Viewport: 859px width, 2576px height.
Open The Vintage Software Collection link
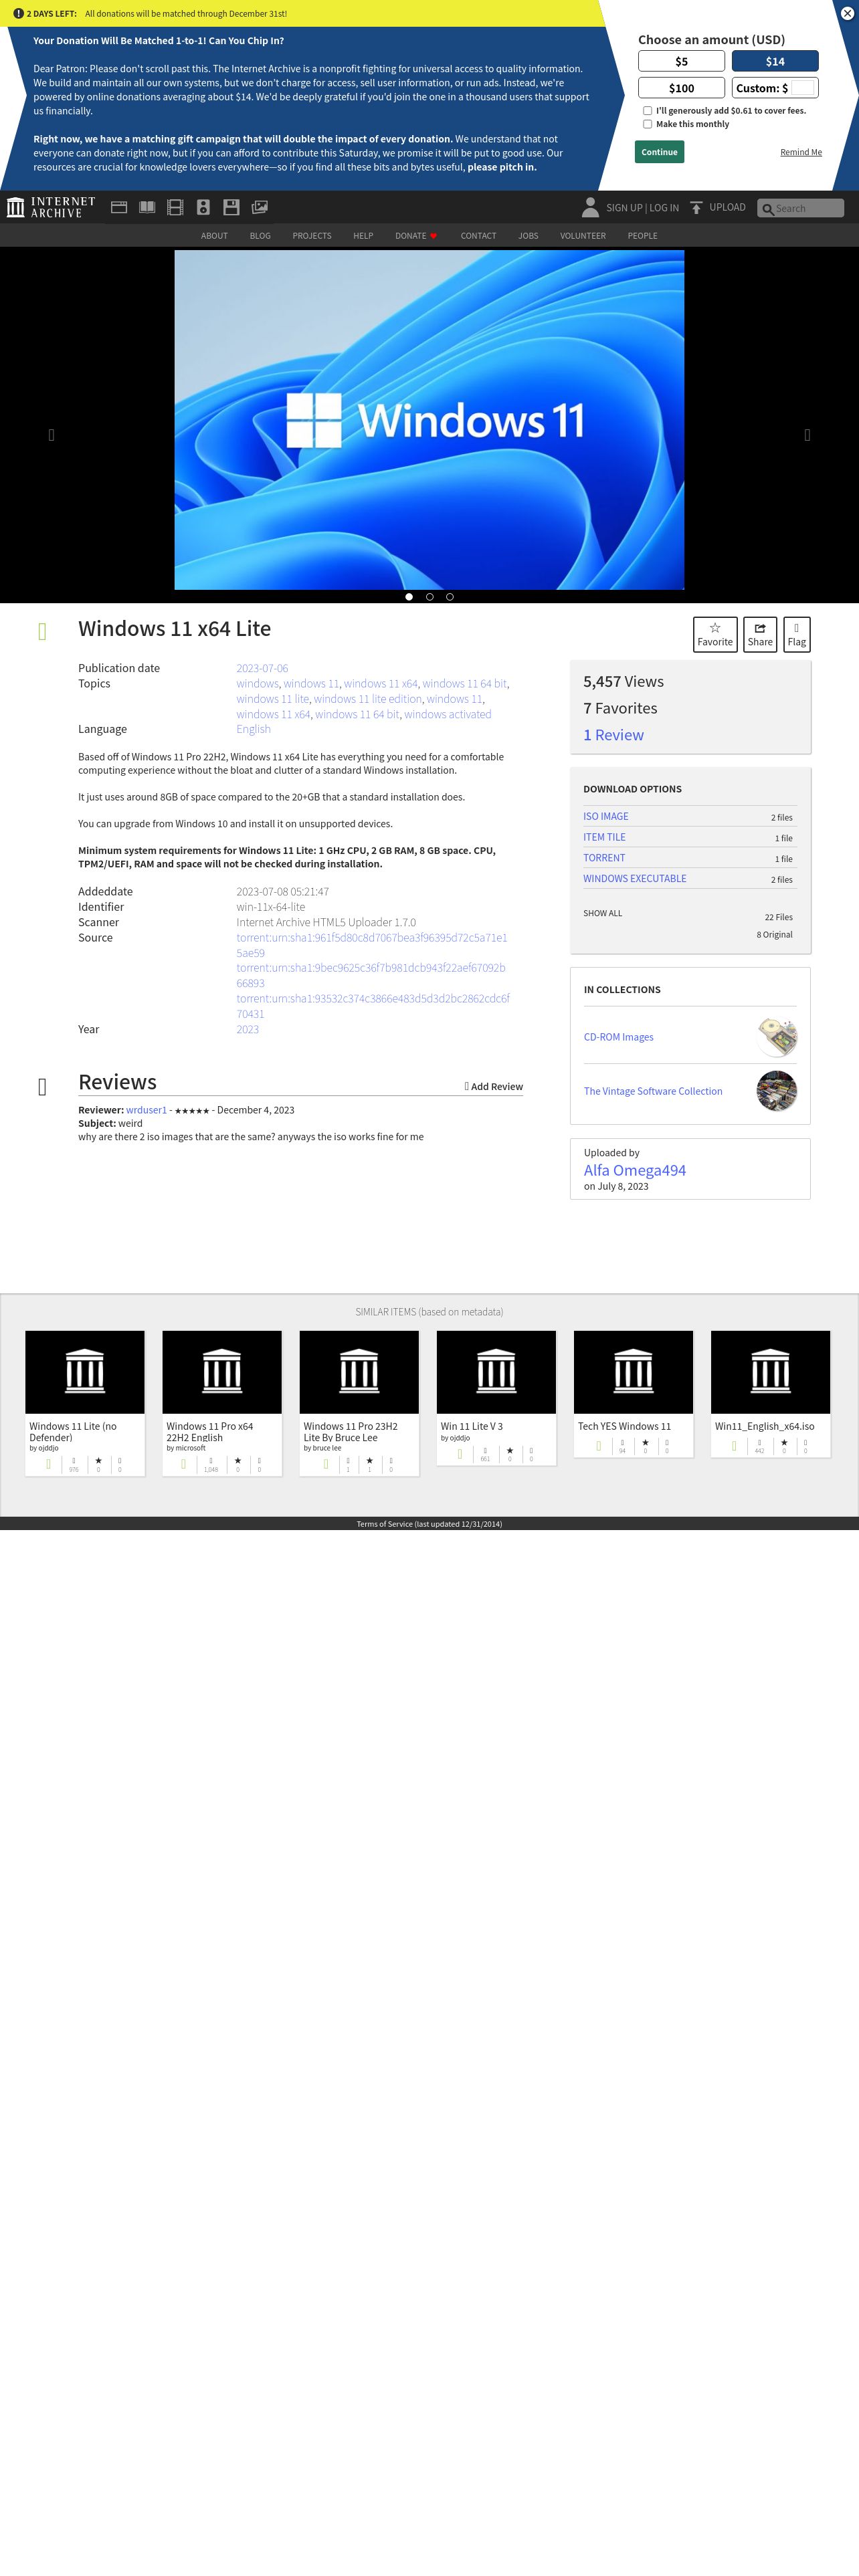(x=653, y=1091)
